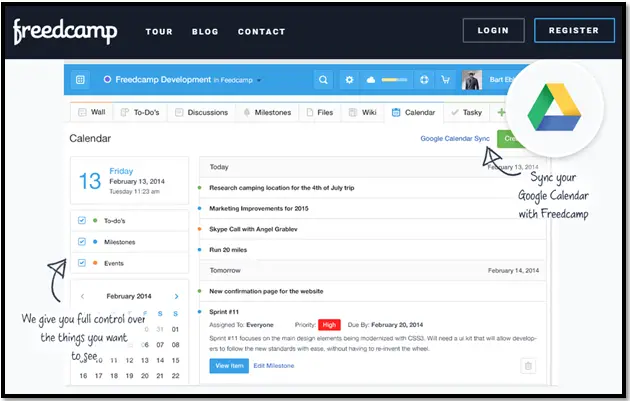This screenshot has width=630, height=401.
Task: Open the To-Do's tab
Action: [140, 112]
